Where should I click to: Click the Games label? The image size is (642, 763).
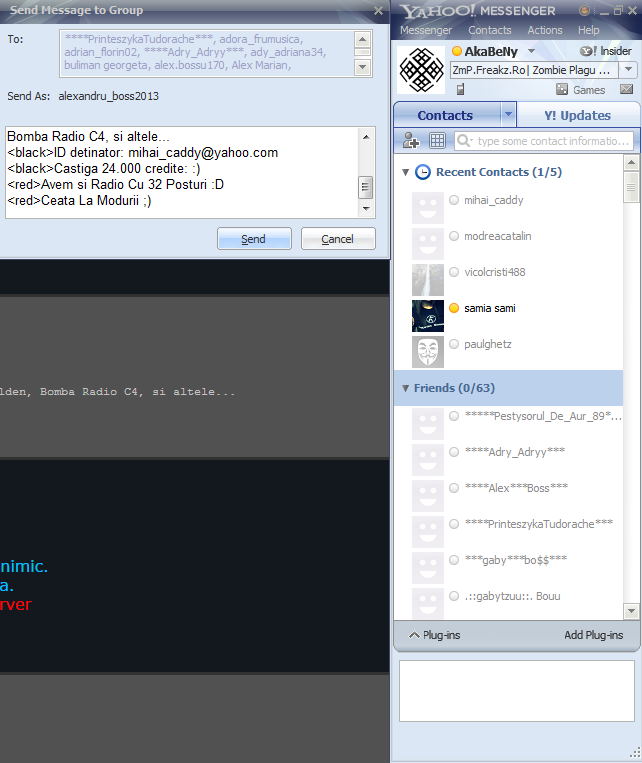[x=589, y=90]
